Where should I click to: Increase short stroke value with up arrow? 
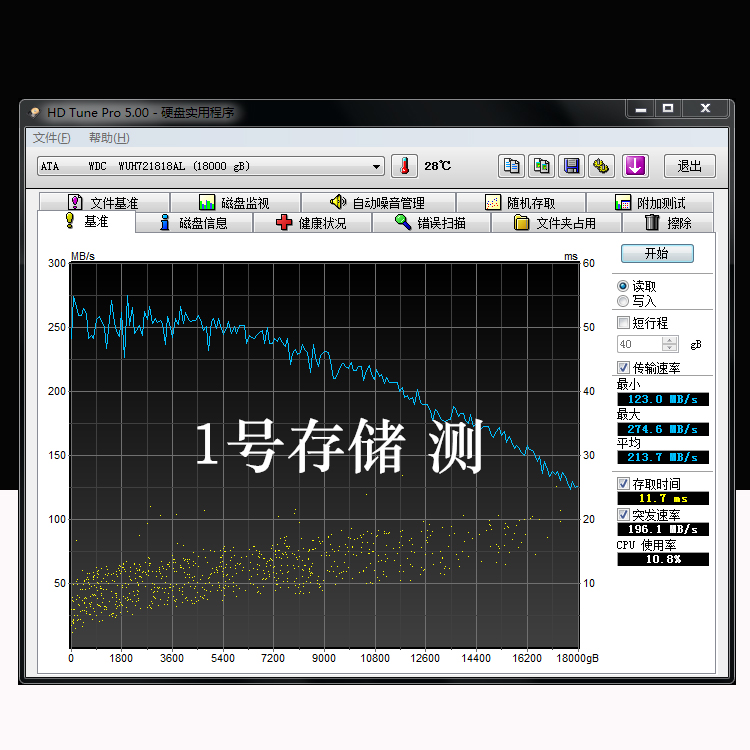(670, 340)
